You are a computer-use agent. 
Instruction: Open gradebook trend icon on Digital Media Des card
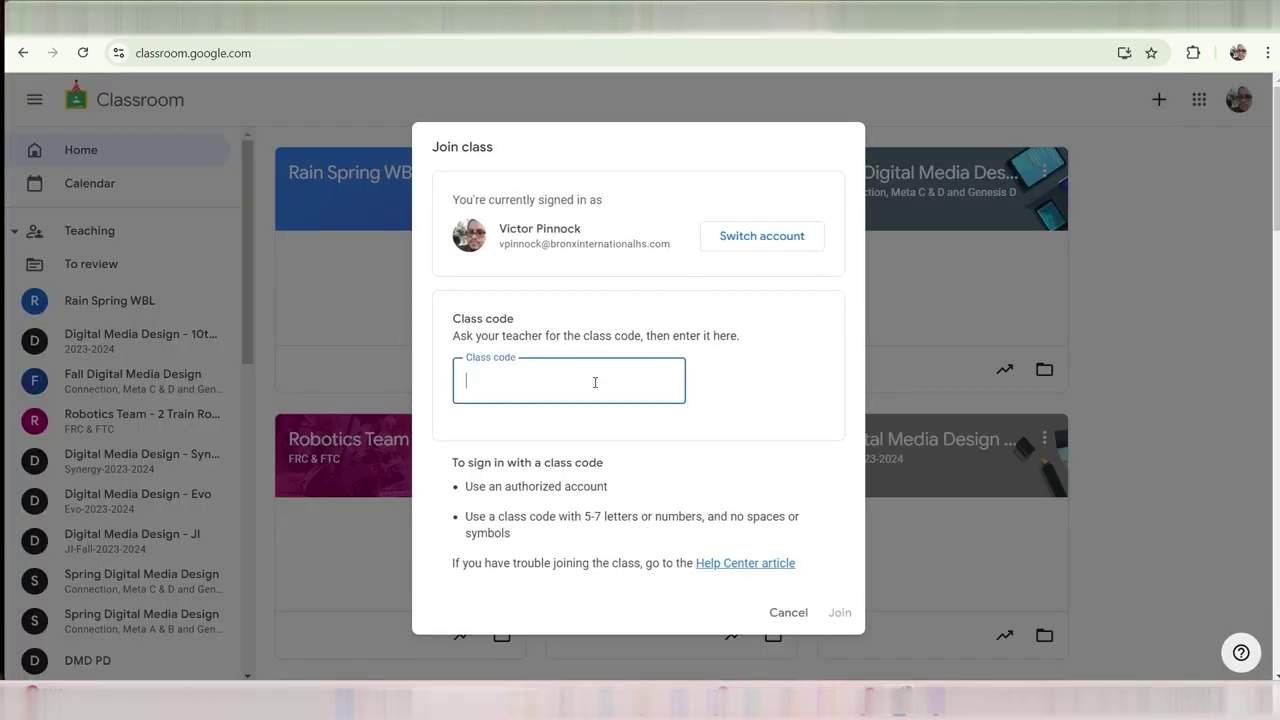point(1005,369)
